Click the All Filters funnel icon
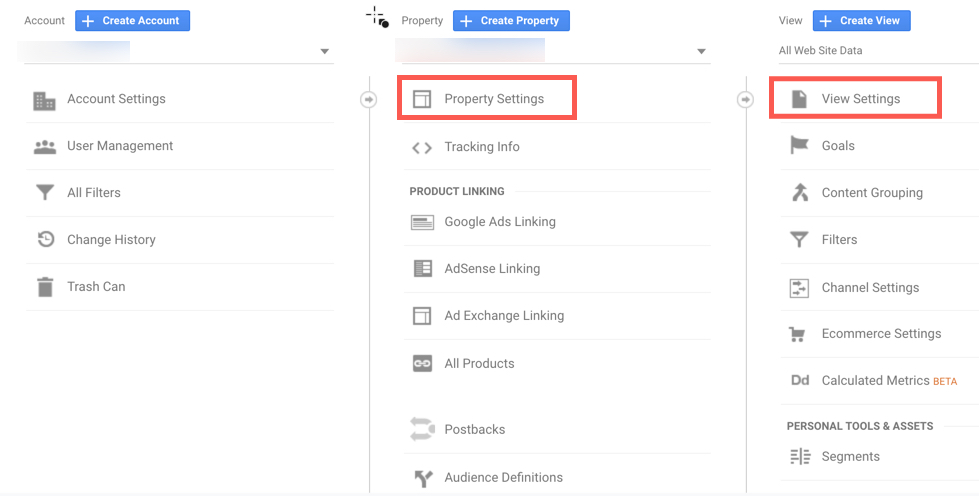The image size is (979, 496). tap(44, 193)
